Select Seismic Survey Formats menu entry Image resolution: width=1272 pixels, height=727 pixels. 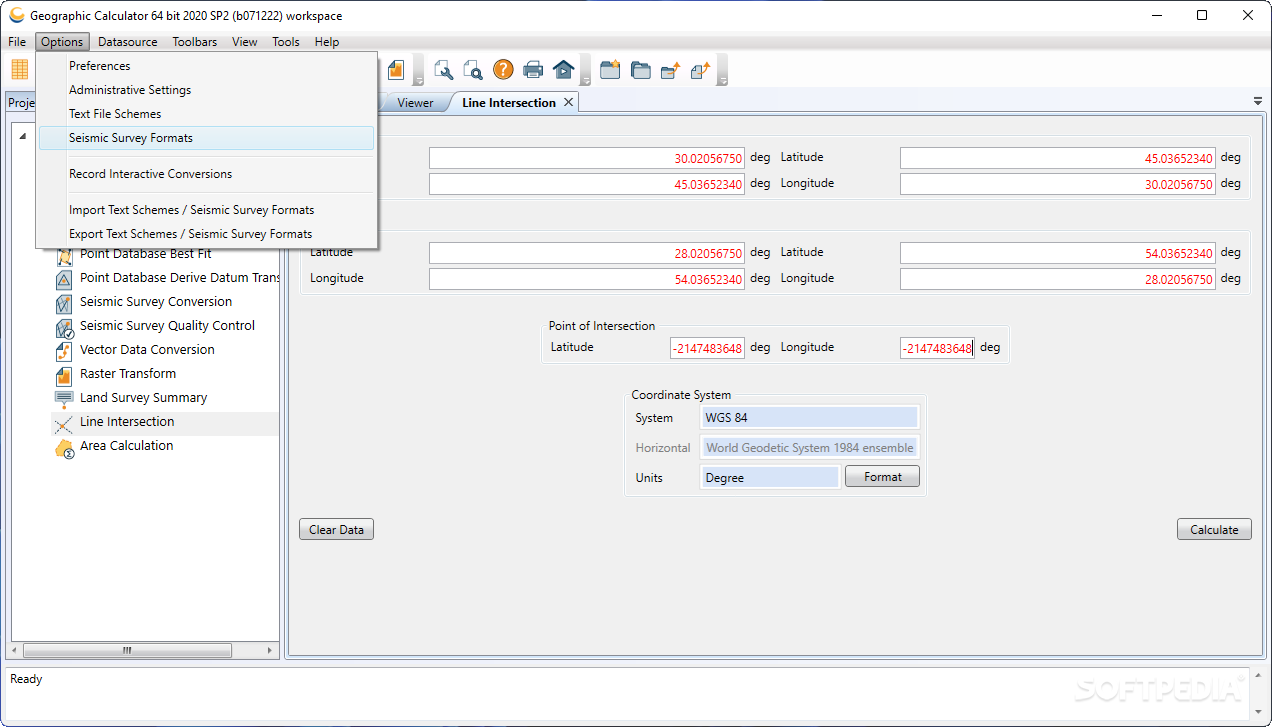click(206, 138)
